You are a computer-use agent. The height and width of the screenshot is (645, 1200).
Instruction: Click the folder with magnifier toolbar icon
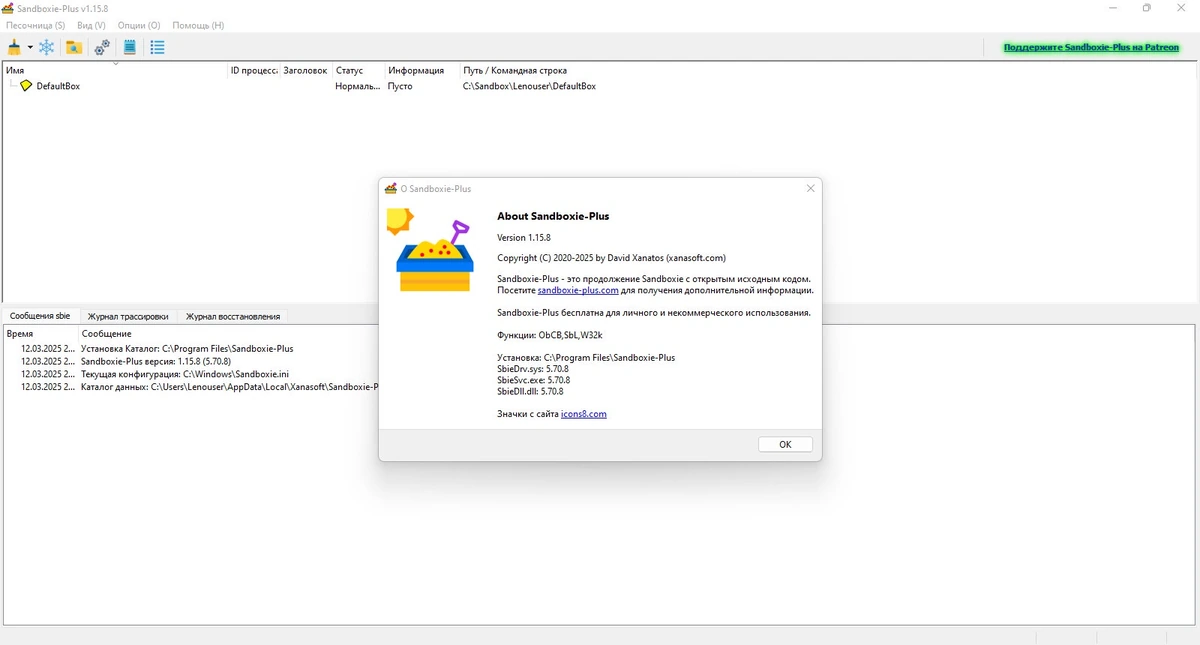[x=74, y=47]
